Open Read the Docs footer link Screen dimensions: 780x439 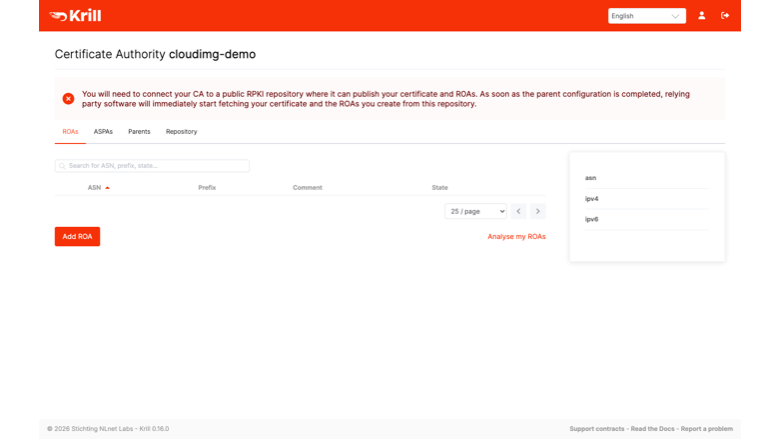tap(652, 429)
